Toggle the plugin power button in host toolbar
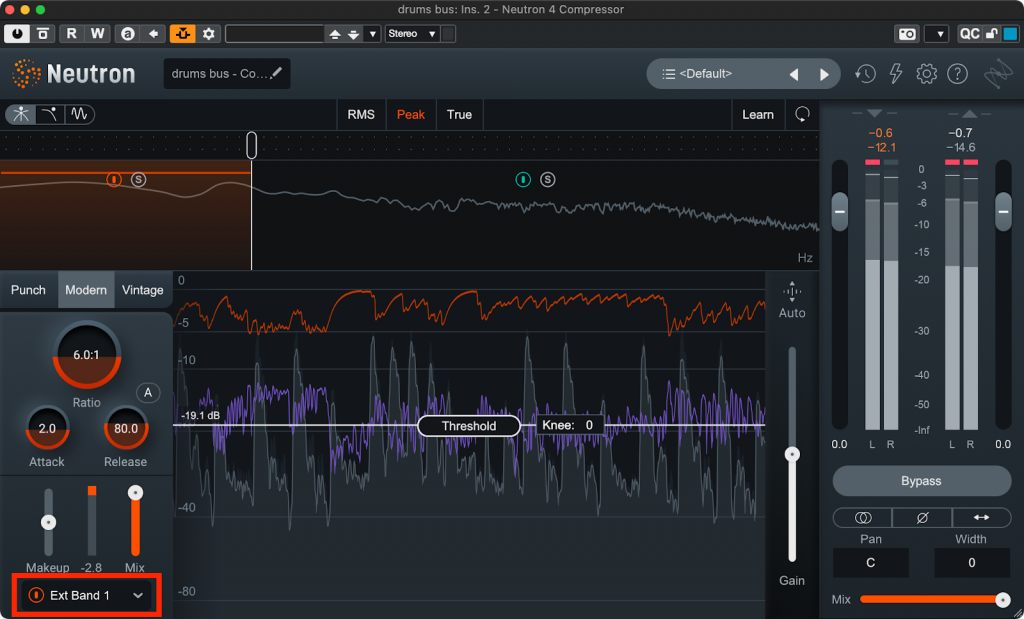Image resolution: width=1024 pixels, height=619 pixels. (17, 34)
